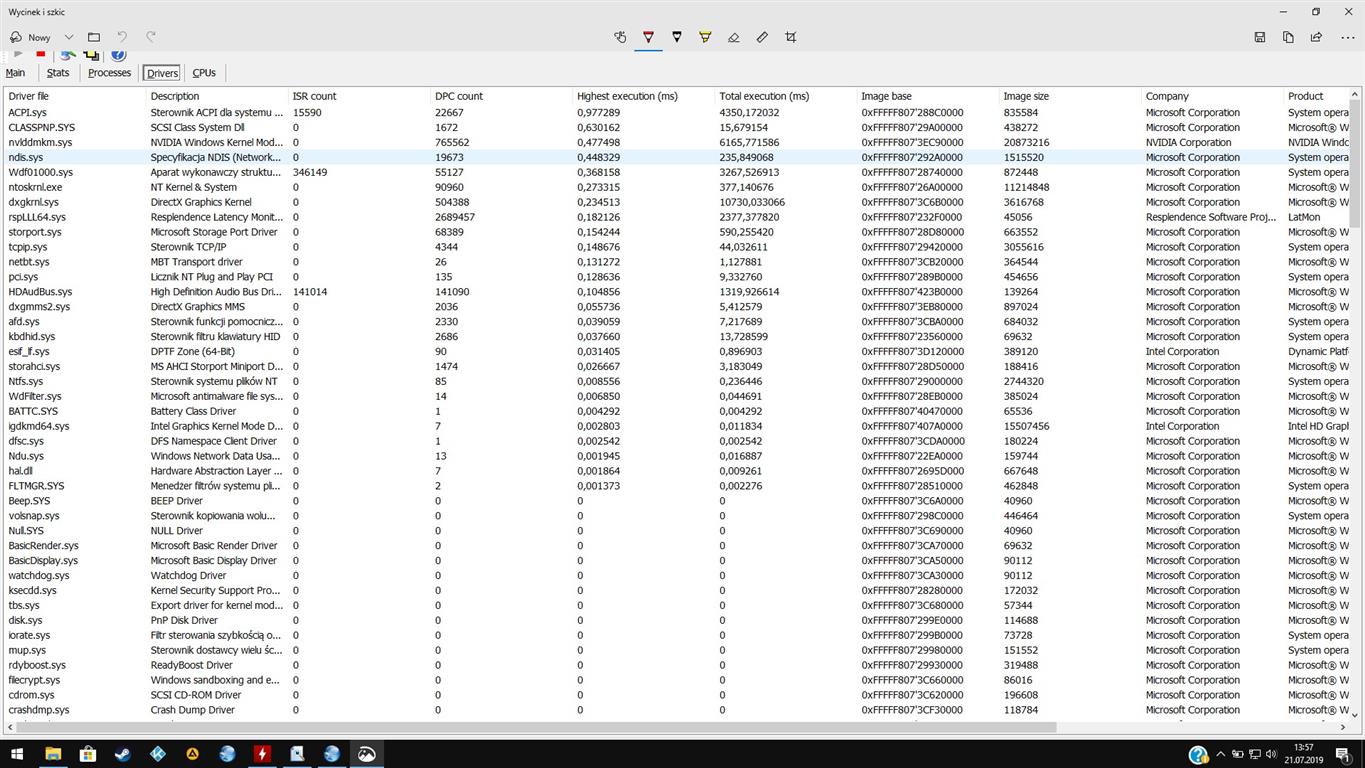This screenshot has width=1365, height=768.
Task: Redo the last annotation
Action: (150, 36)
